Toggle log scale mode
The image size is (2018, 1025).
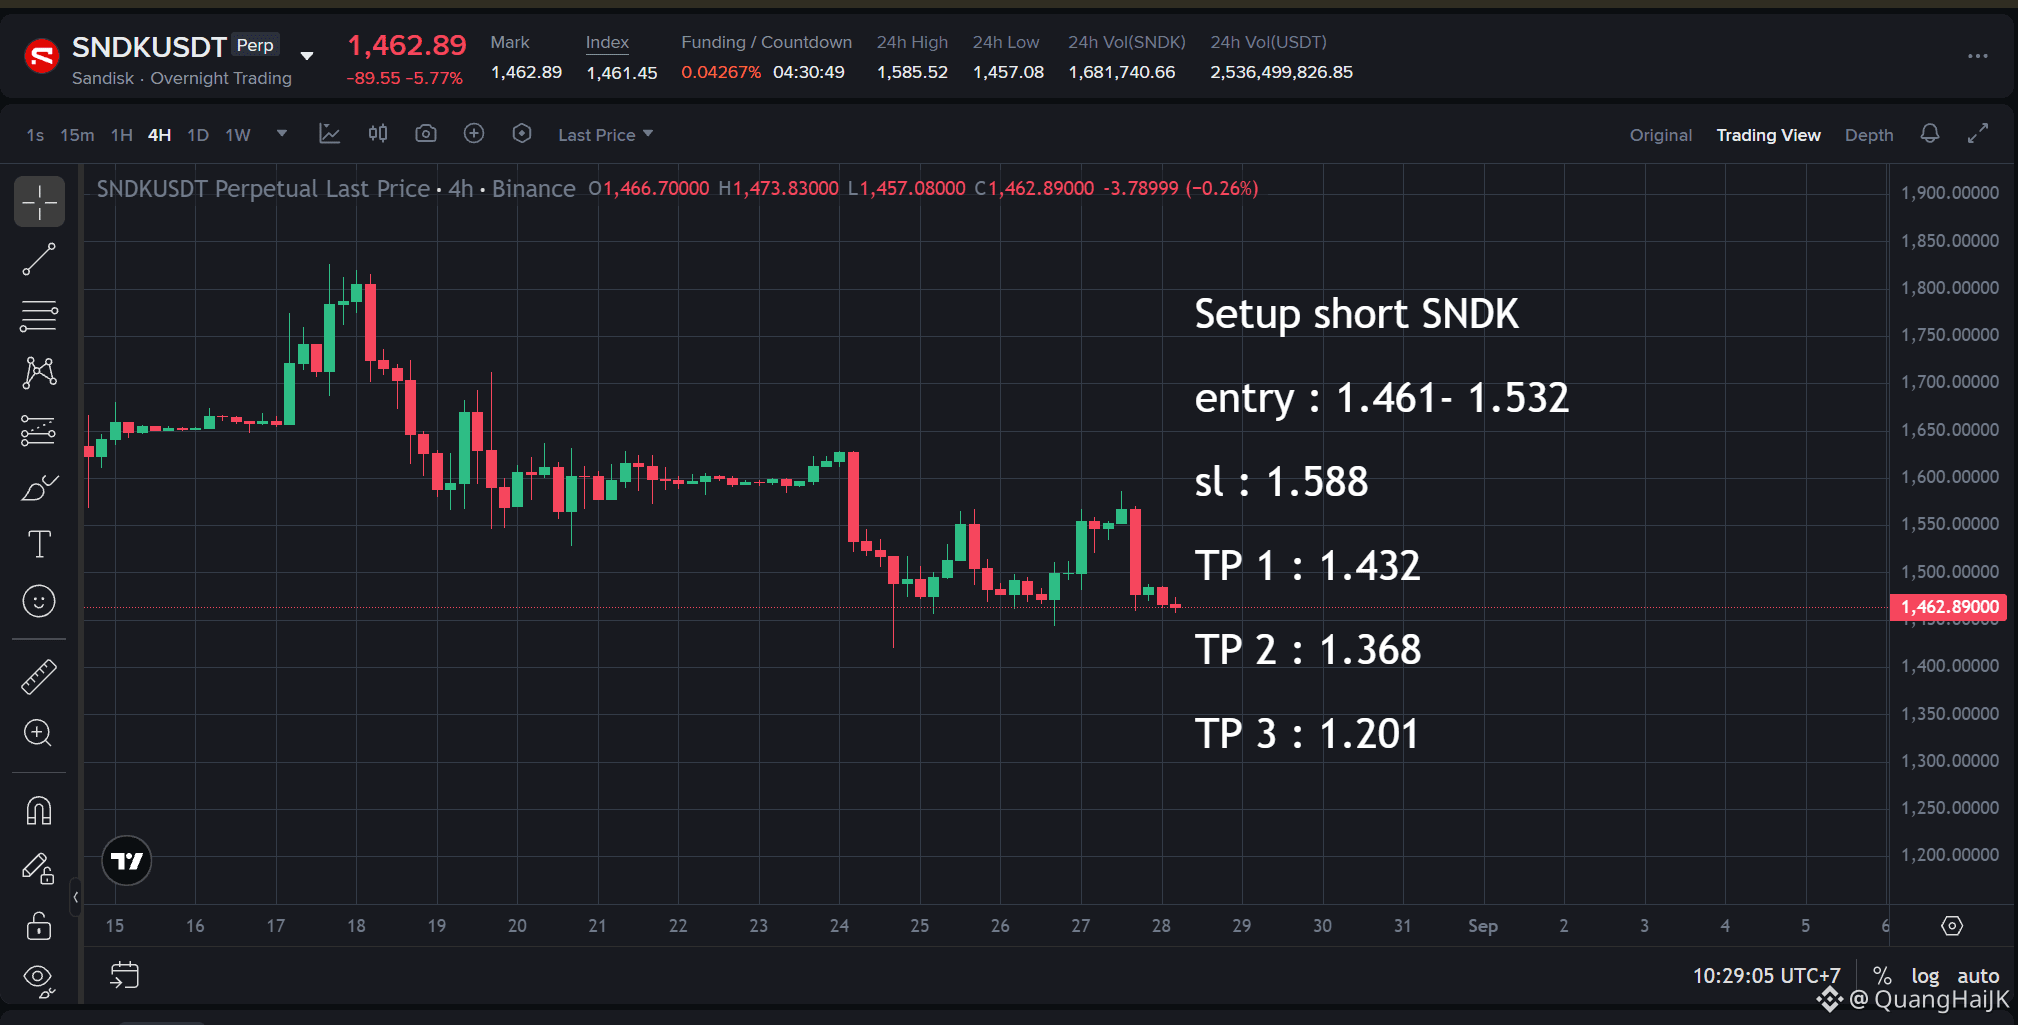(x=1925, y=976)
